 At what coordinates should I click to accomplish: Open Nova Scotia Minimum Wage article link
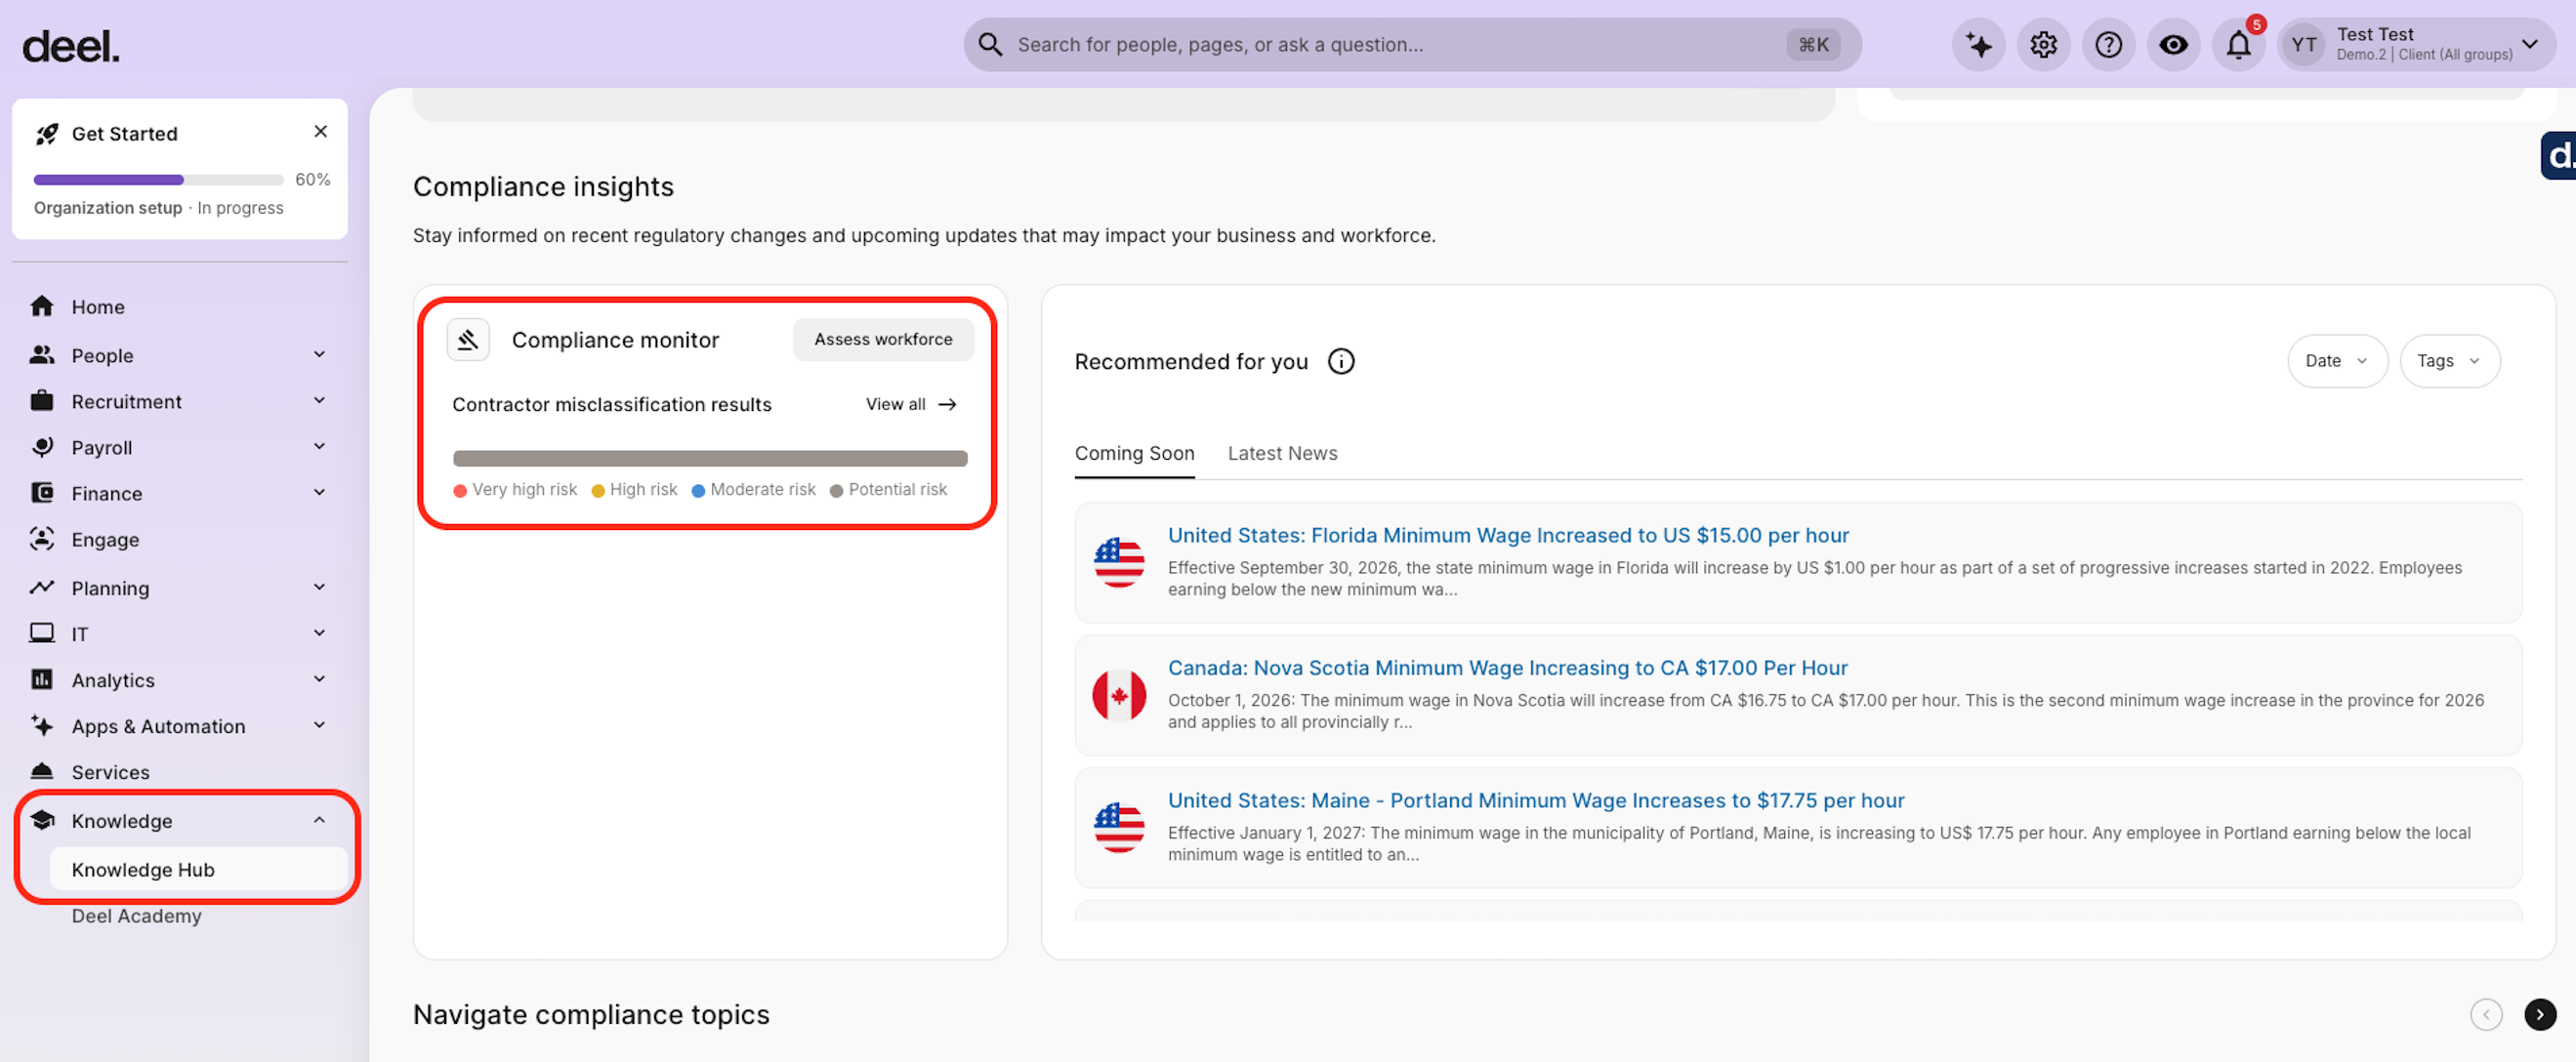coord(1507,668)
